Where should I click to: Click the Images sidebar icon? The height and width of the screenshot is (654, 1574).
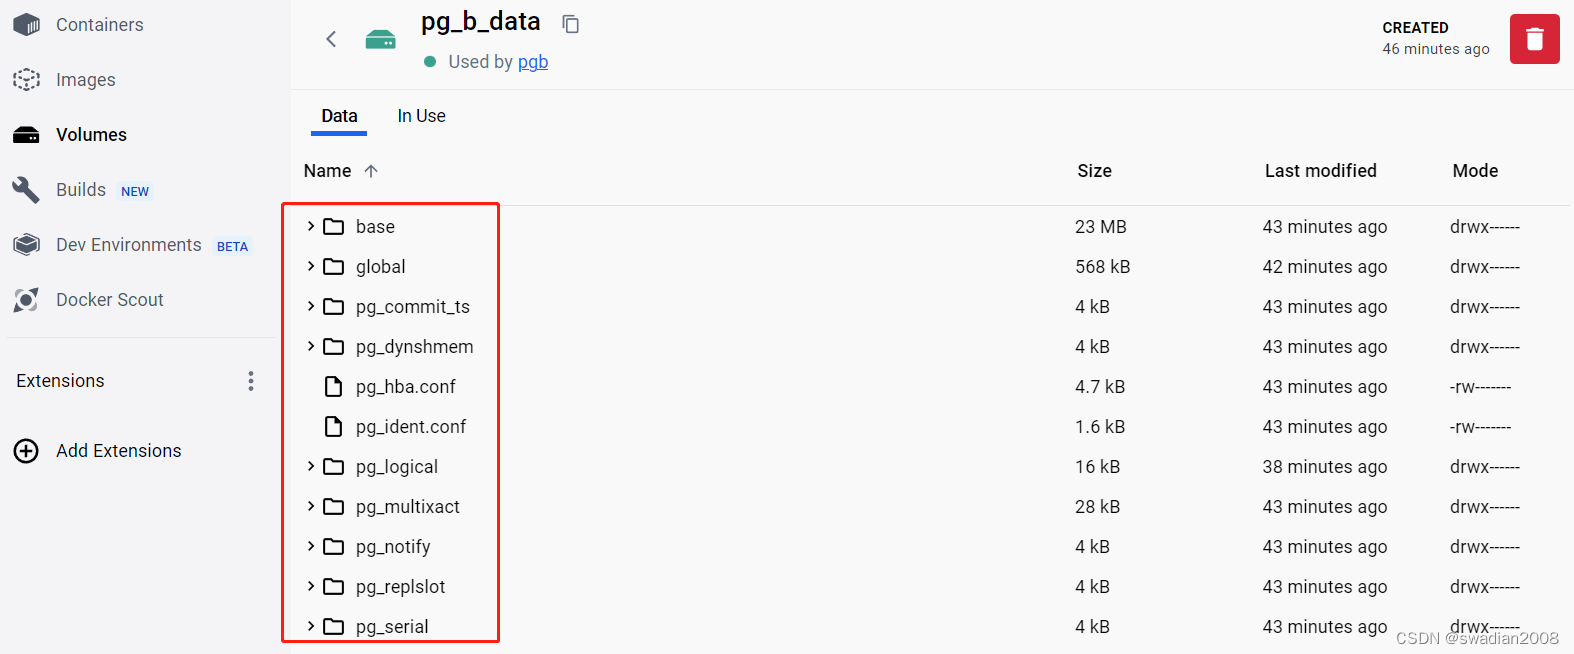click(x=27, y=80)
